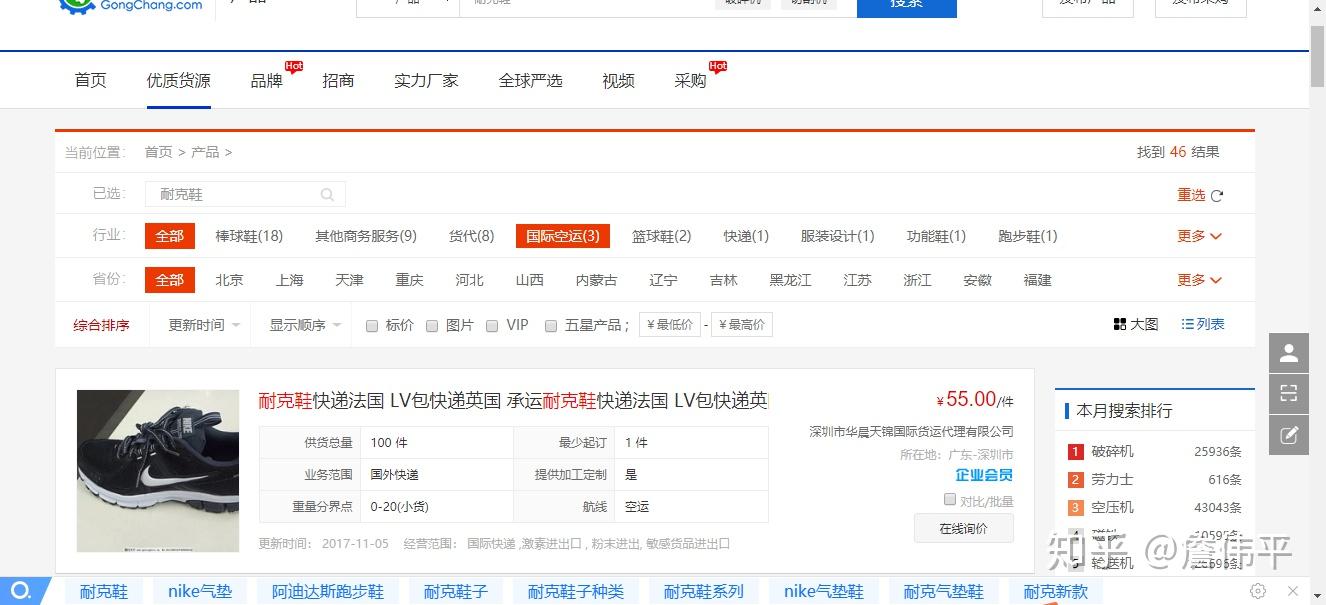
Task: Tick the 标价 checkbox
Action: pos(372,325)
